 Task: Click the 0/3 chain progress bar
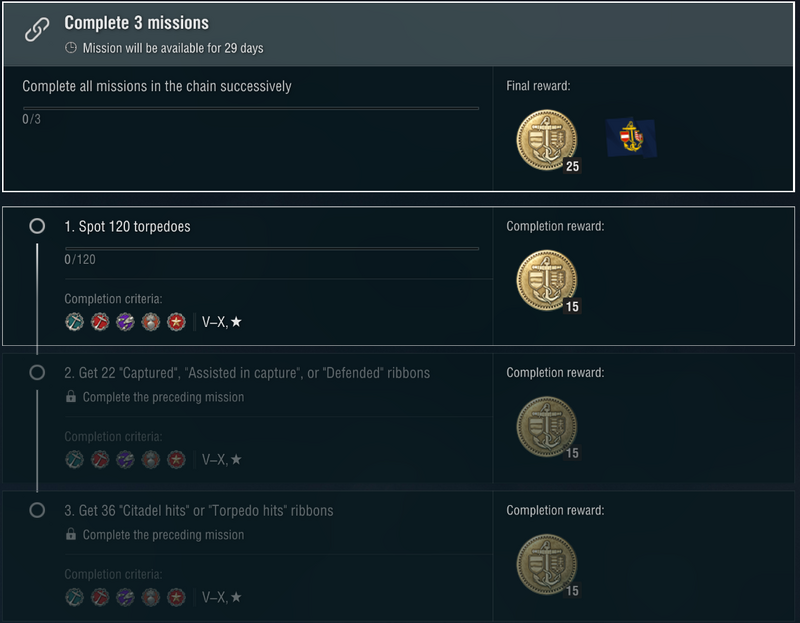[x=250, y=108]
